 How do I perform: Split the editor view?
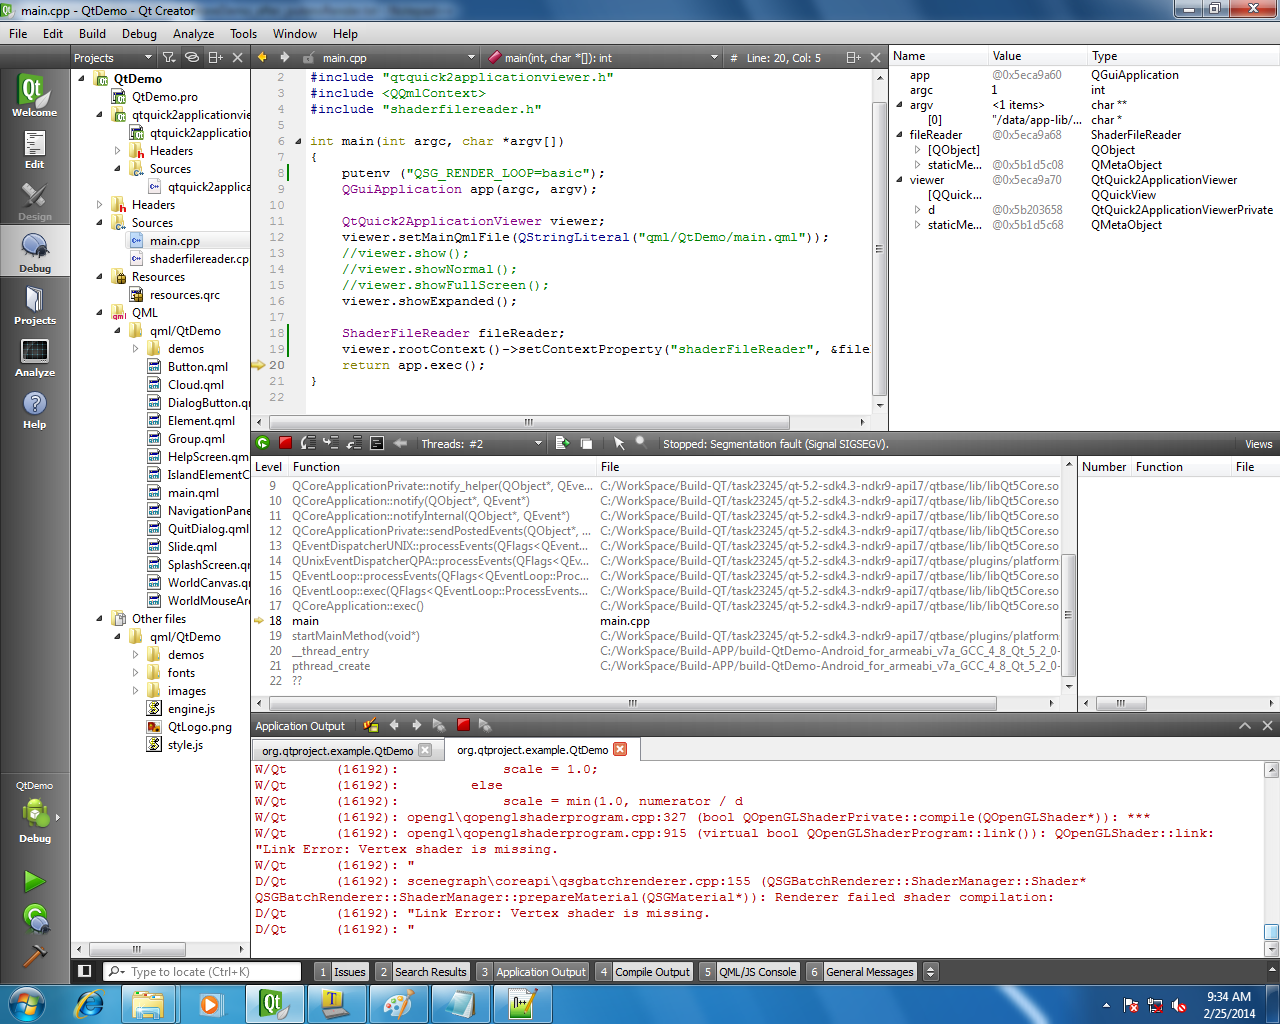(x=853, y=57)
